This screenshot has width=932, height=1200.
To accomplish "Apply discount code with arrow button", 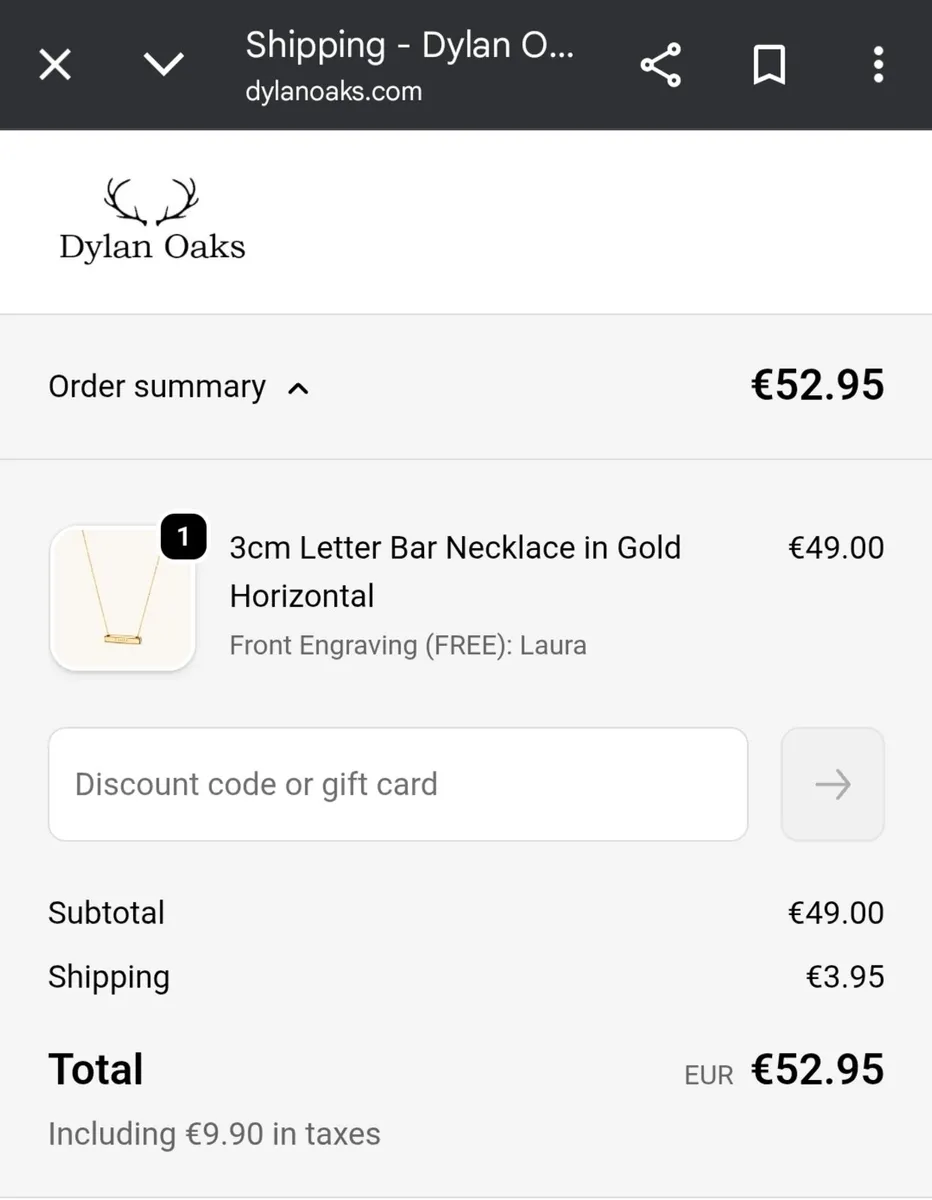I will click(x=832, y=784).
